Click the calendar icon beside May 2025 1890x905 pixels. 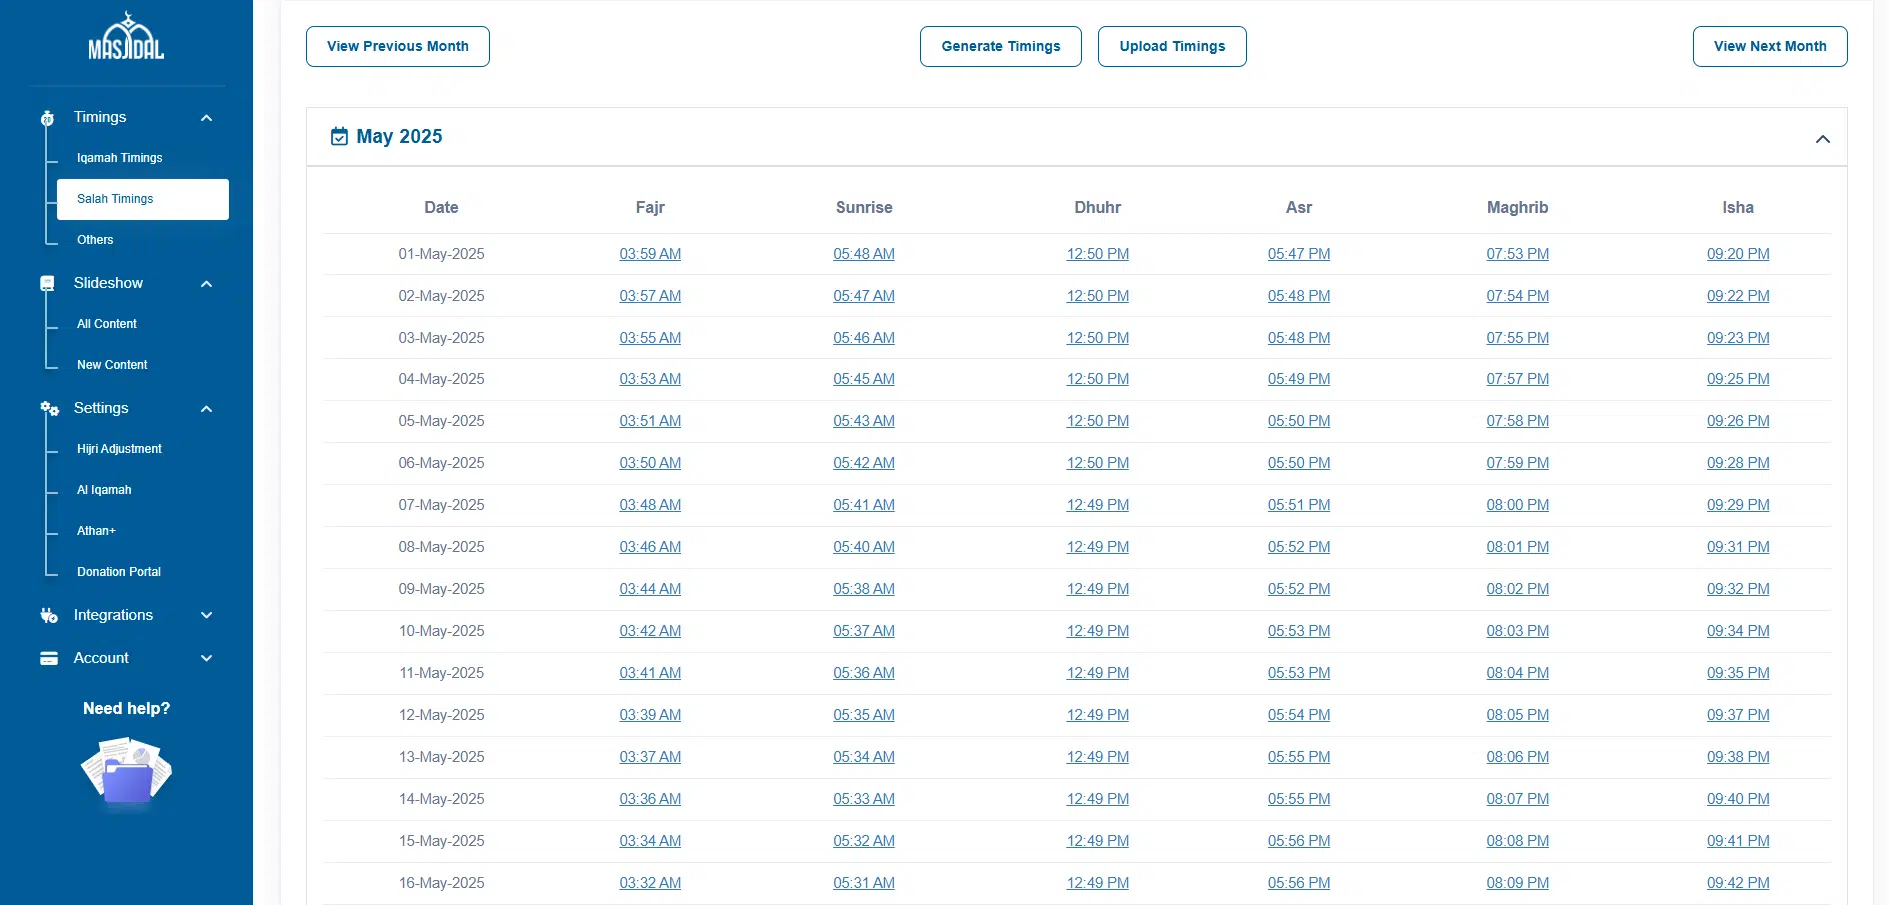[x=339, y=137]
